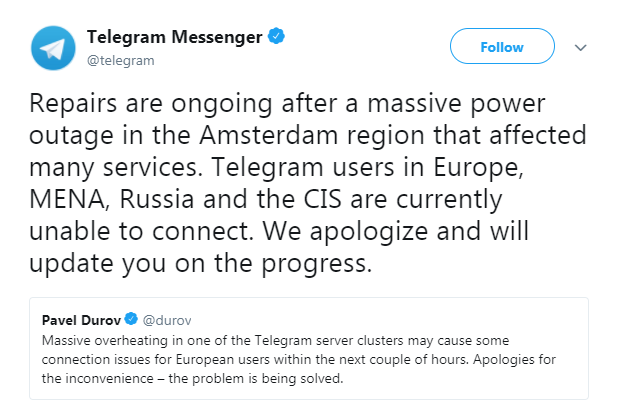Click the verified badge next to Pavel Durov
This screenshot has width=627, height=407.
[129, 320]
